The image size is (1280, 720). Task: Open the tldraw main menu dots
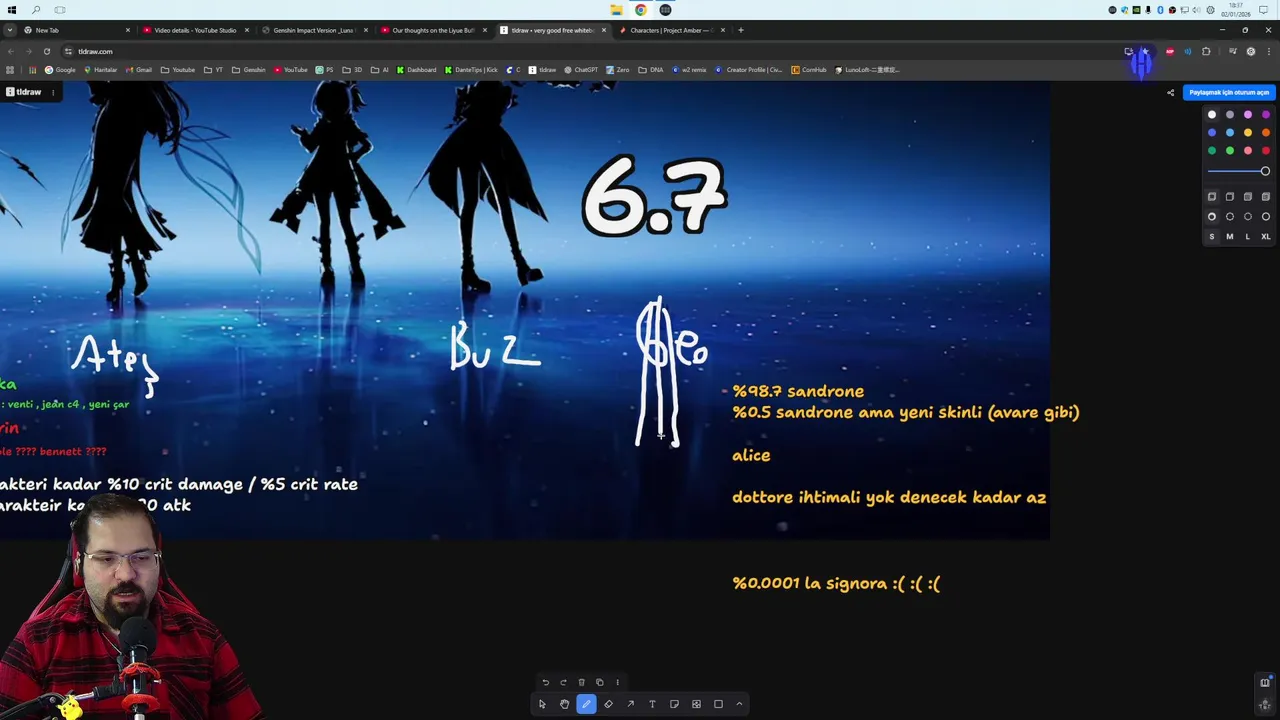[53, 92]
